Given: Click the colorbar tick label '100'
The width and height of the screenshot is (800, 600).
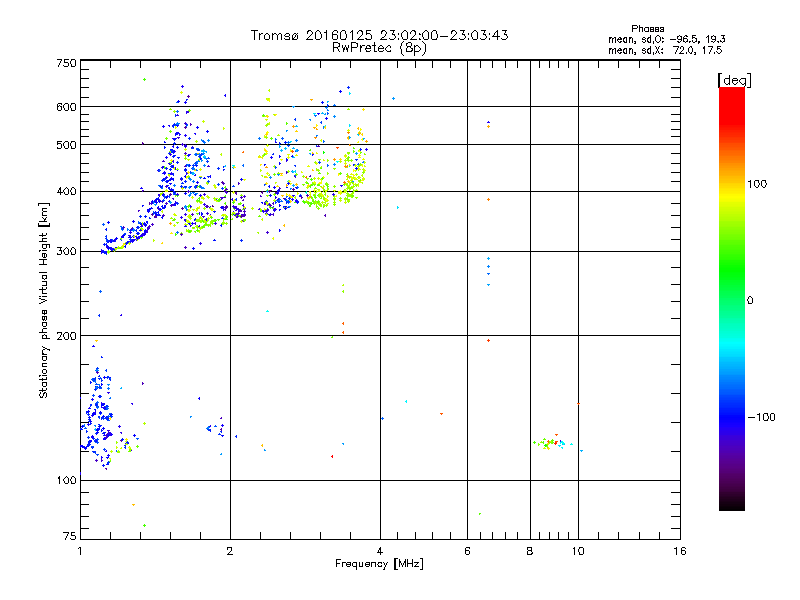Looking at the screenshot, I should pos(757,184).
